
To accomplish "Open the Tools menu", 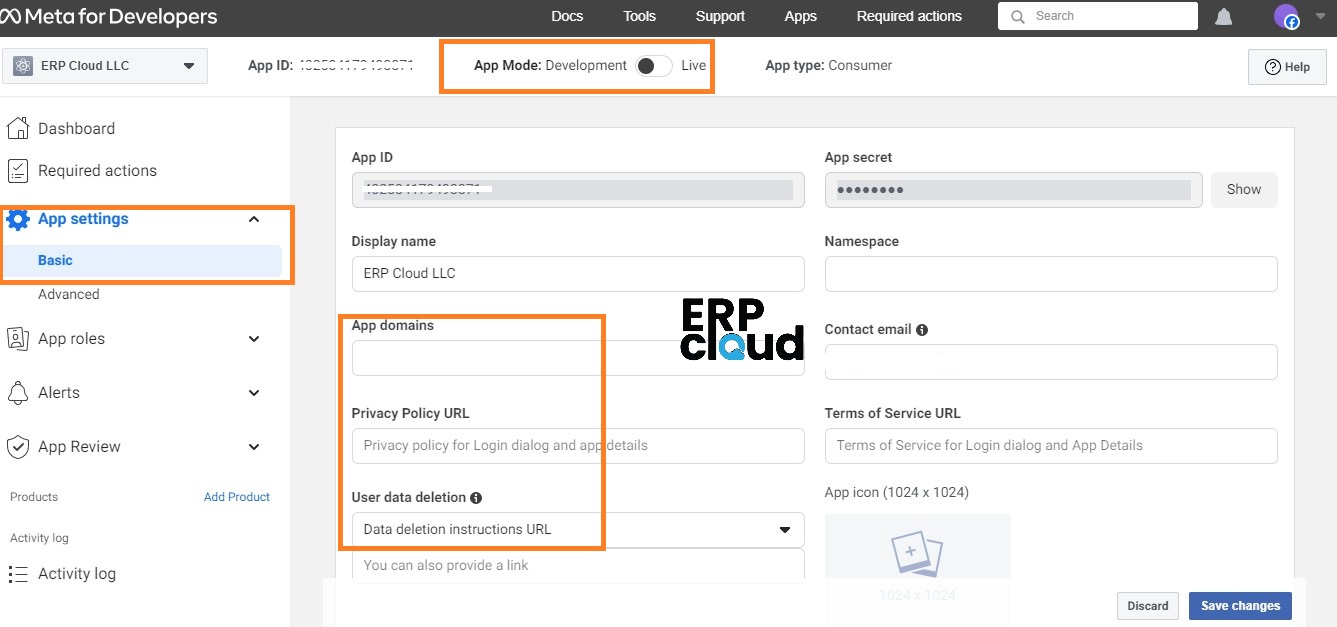I will point(640,16).
